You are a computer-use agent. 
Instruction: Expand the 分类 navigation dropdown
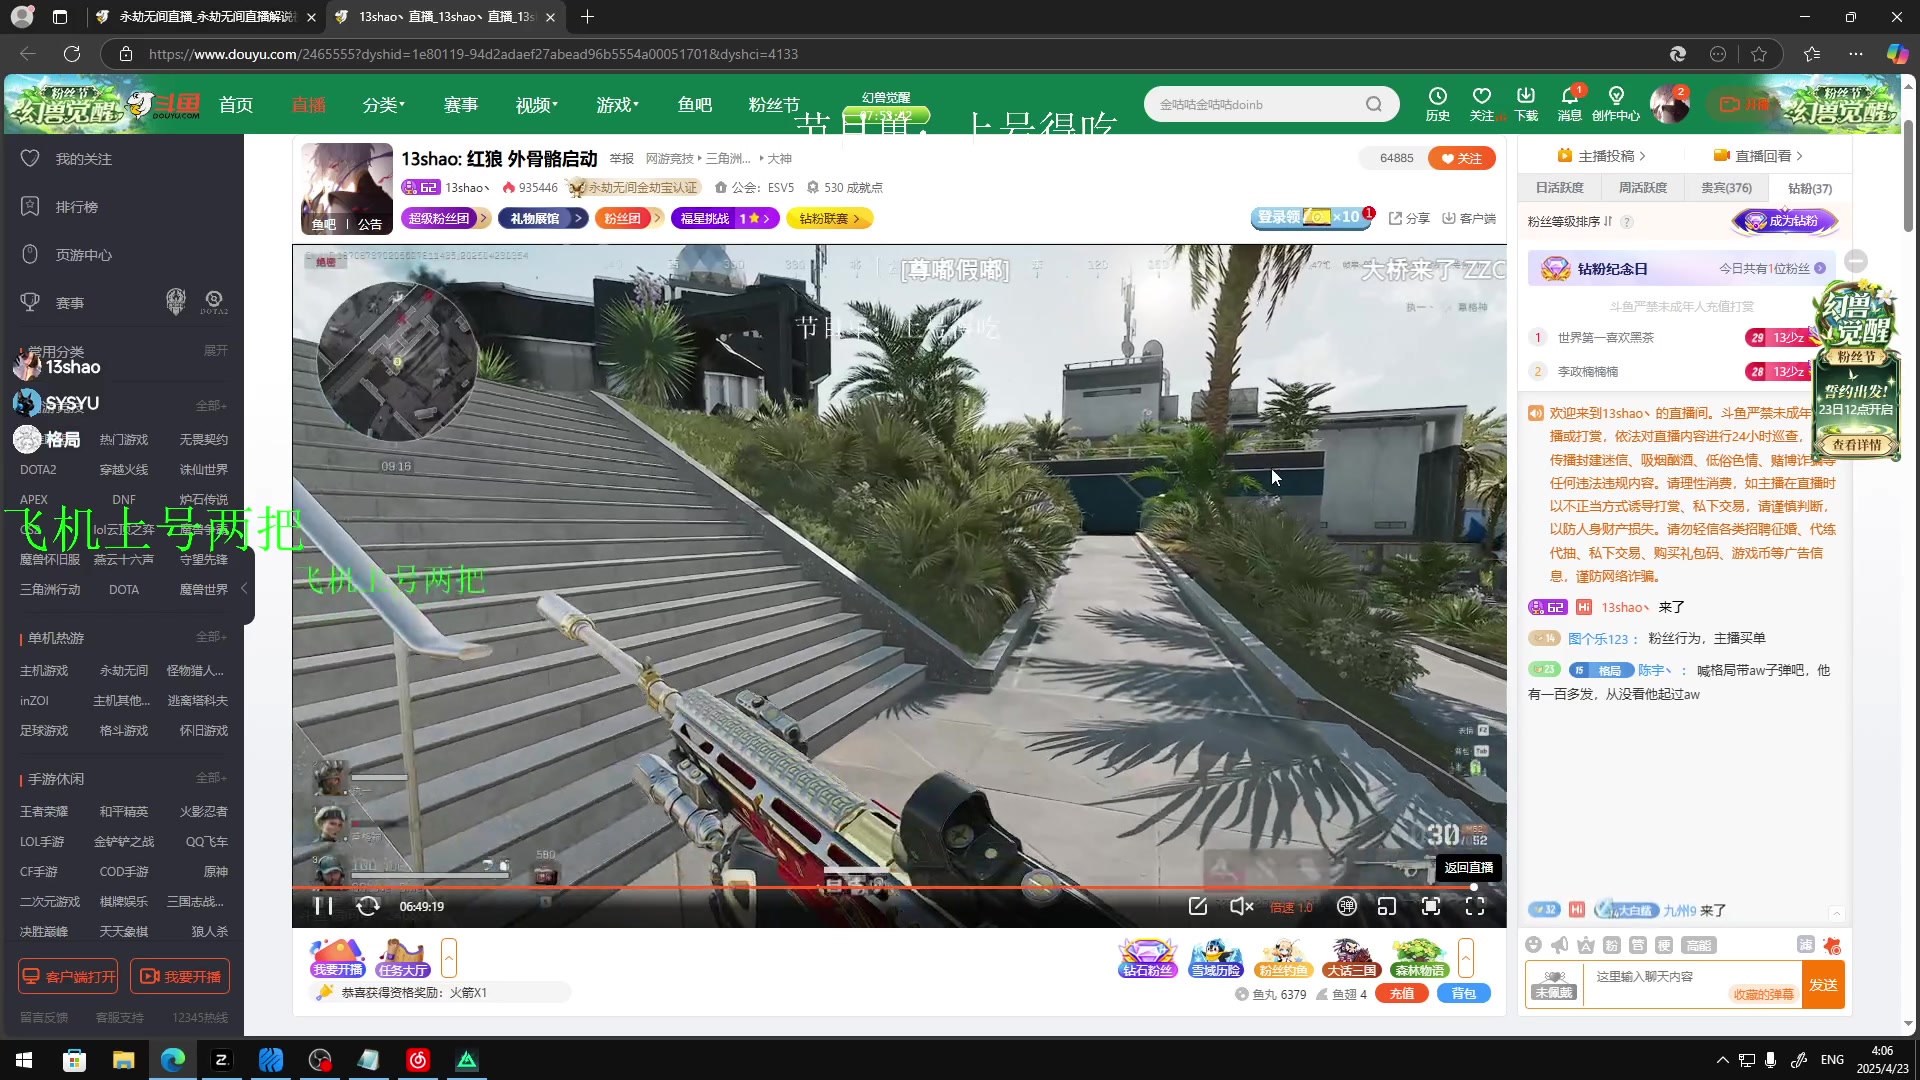[384, 104]
